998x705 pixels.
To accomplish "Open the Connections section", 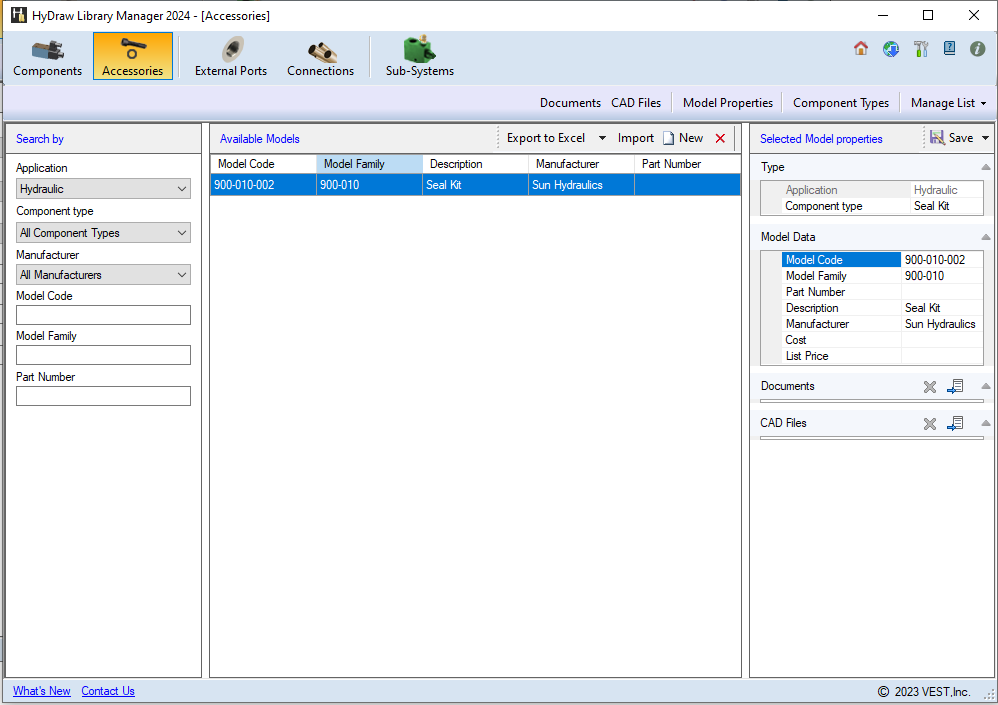I will pos(320,57).
